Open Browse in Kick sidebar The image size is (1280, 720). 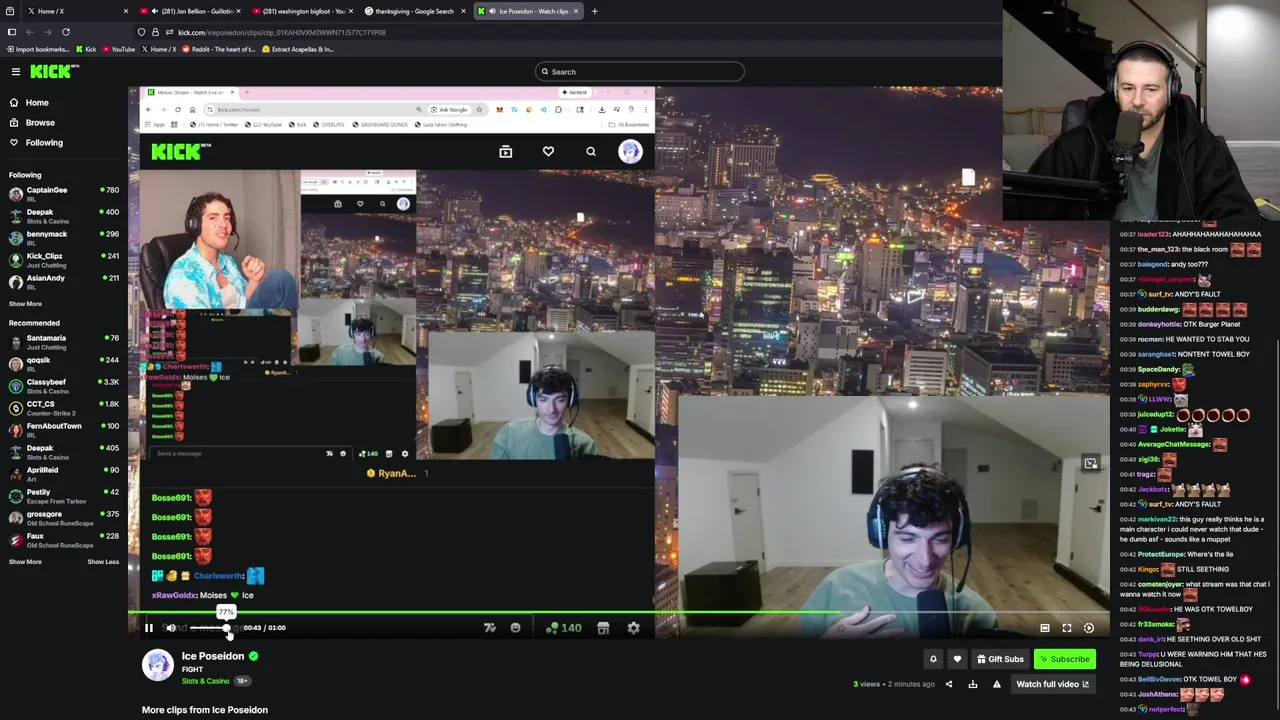40,122
